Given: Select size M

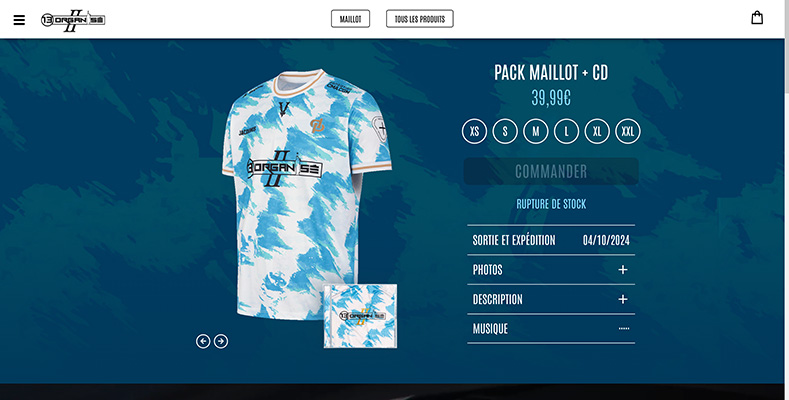Looking at the screenshot, I should [x=536, y=131].
